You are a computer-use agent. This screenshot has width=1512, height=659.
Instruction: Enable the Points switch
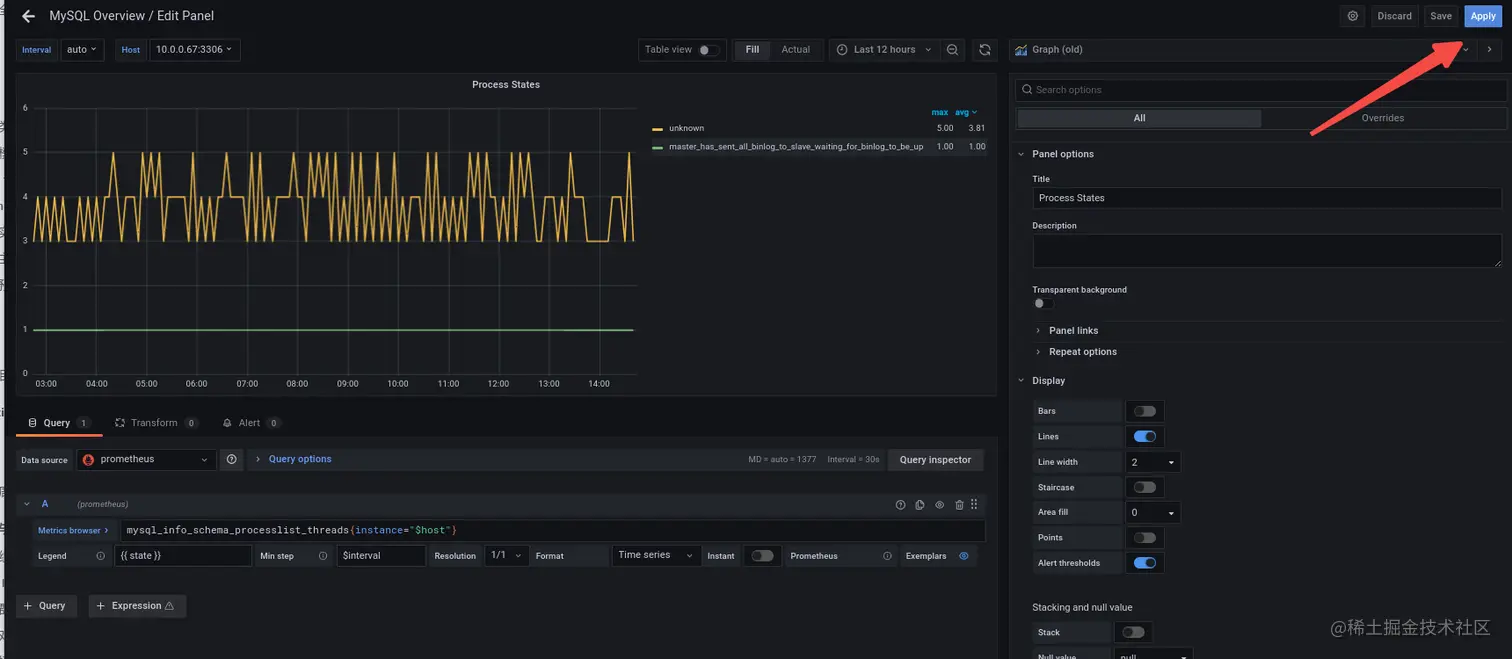click(1145, 538)
